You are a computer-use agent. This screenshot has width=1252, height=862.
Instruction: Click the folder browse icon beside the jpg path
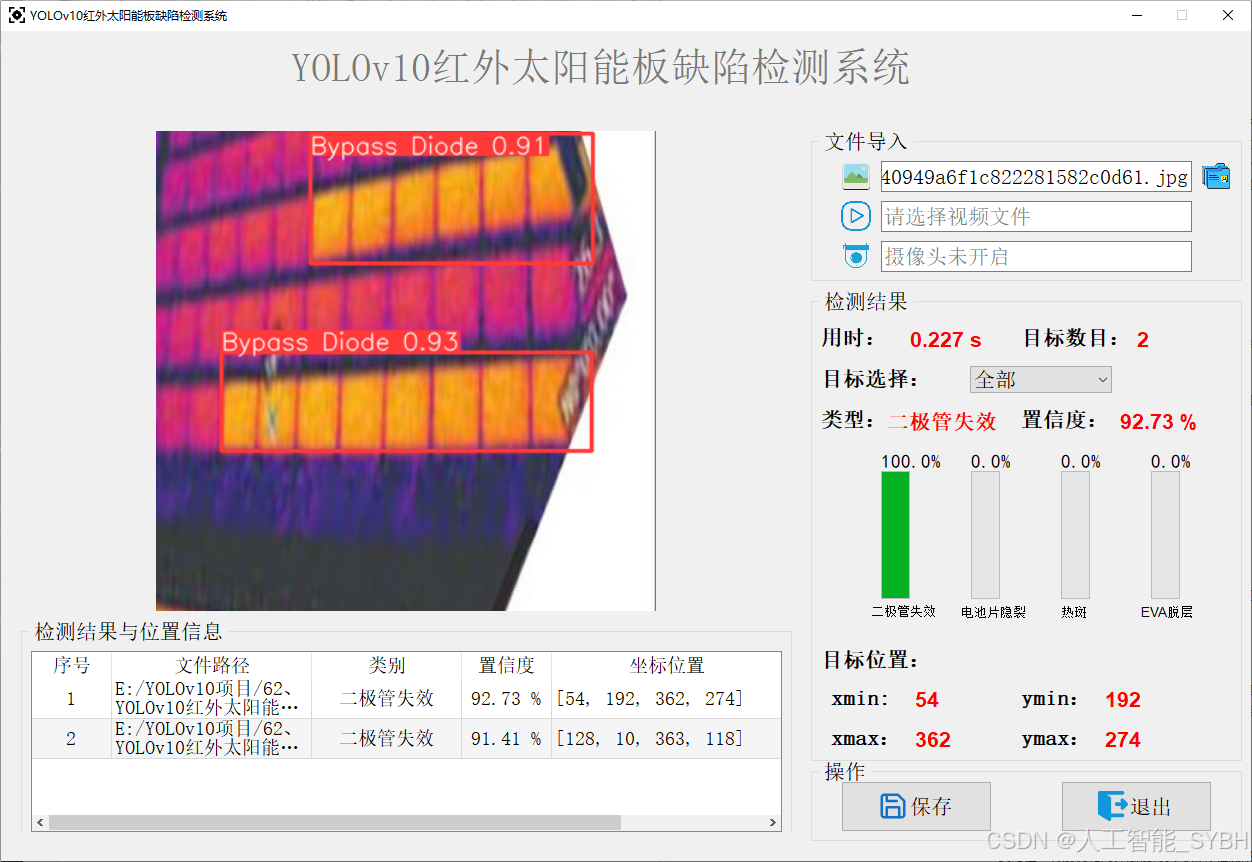click(1215, 177)
